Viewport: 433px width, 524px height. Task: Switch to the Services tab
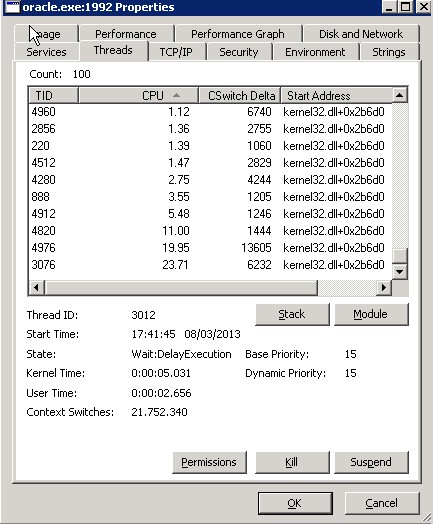point(46,52)
